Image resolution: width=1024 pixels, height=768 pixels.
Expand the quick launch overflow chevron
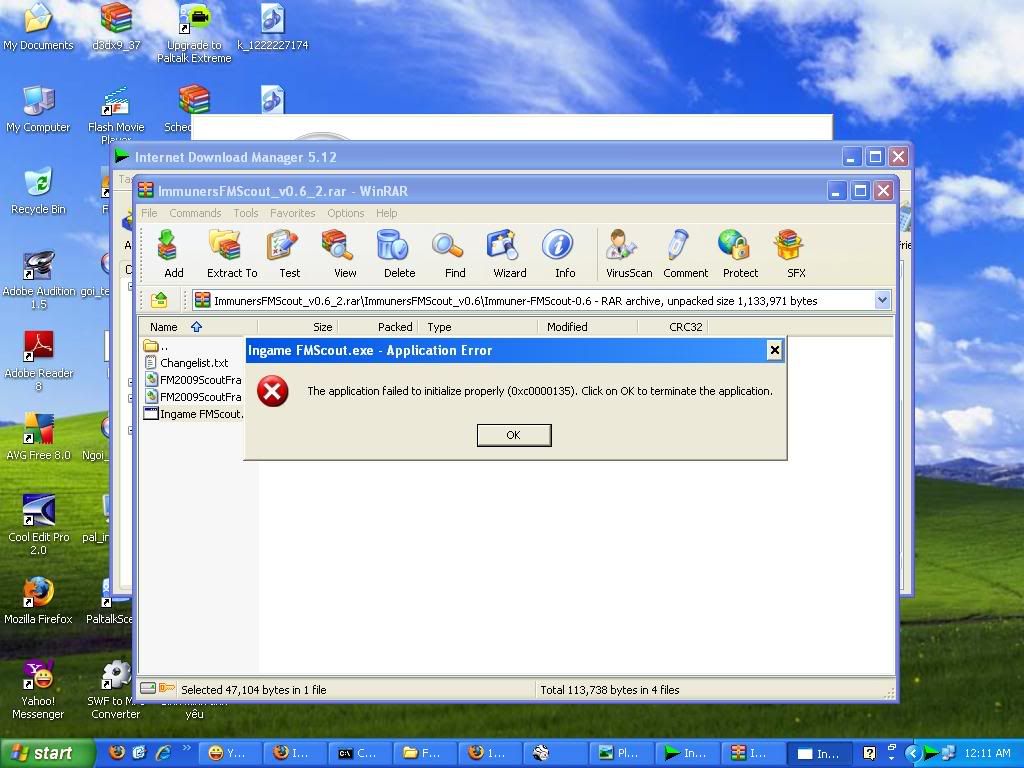pyautogui.click(x=186, y=748)
